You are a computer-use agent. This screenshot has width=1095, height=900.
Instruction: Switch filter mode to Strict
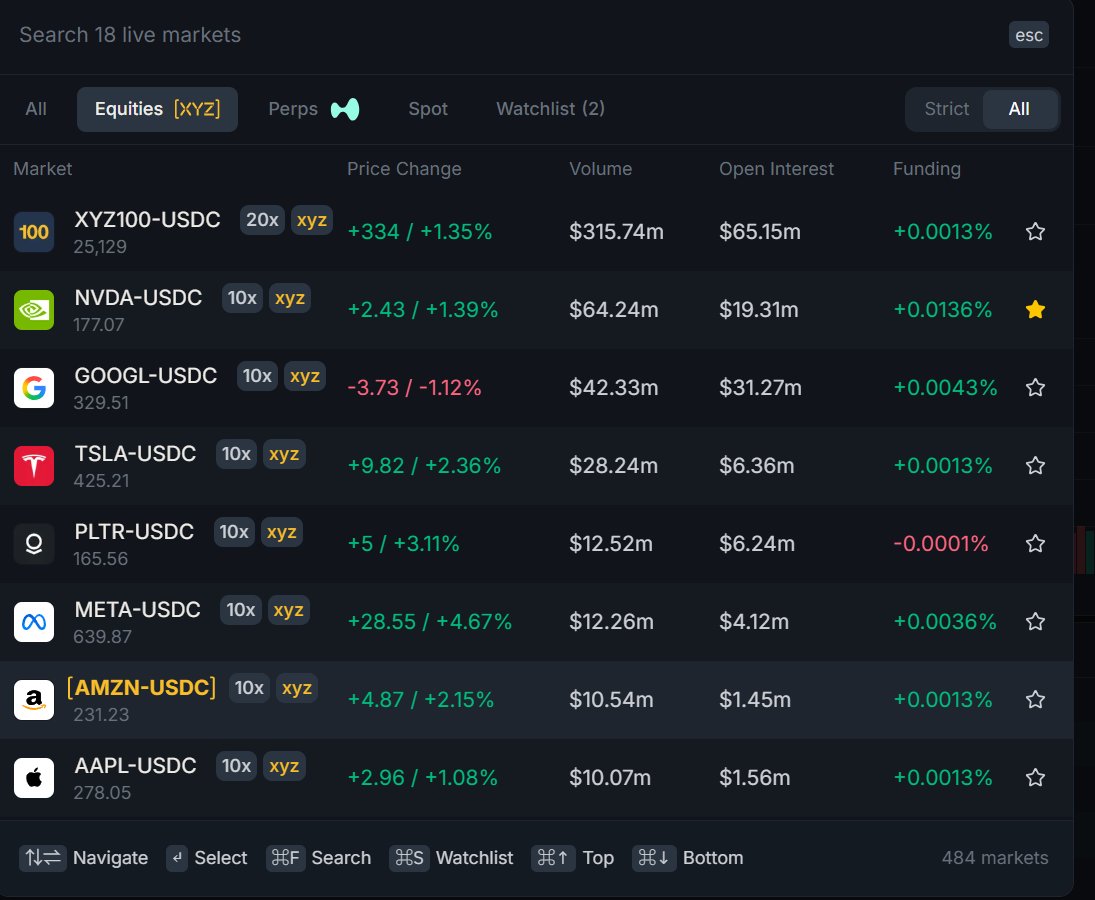[x=946, y=109]
